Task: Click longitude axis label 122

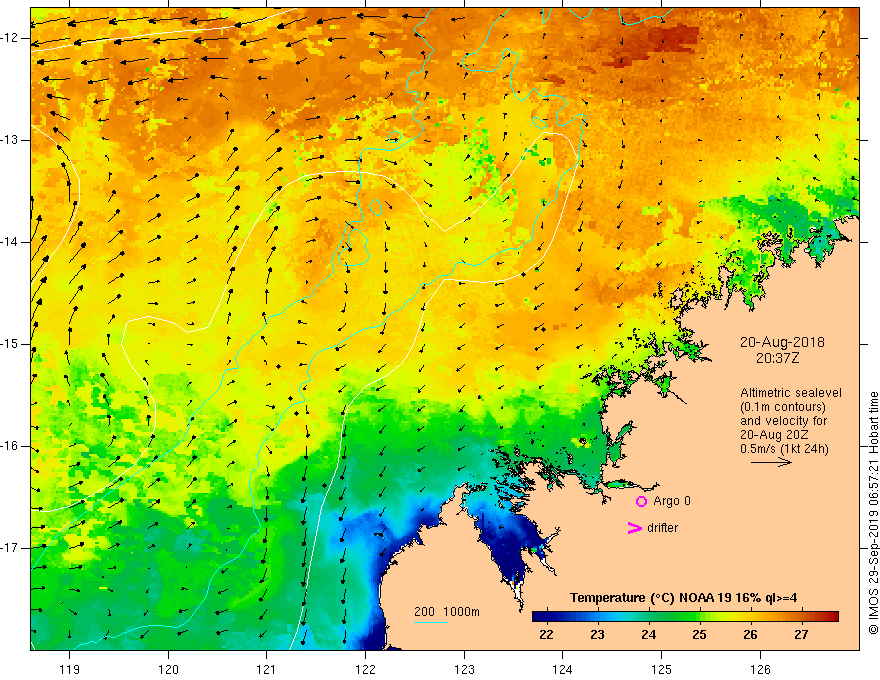Action: (x=365, y=669)
